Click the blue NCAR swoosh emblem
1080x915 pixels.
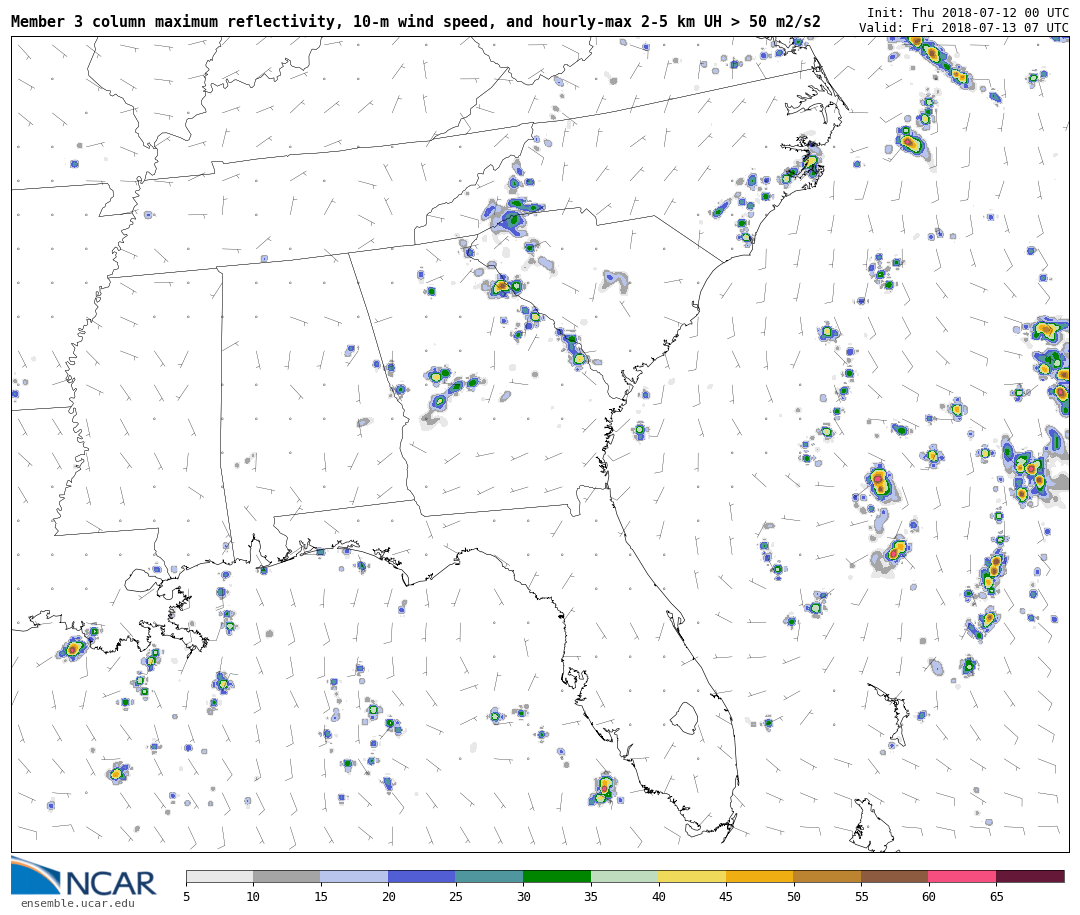tap(35, 876)
